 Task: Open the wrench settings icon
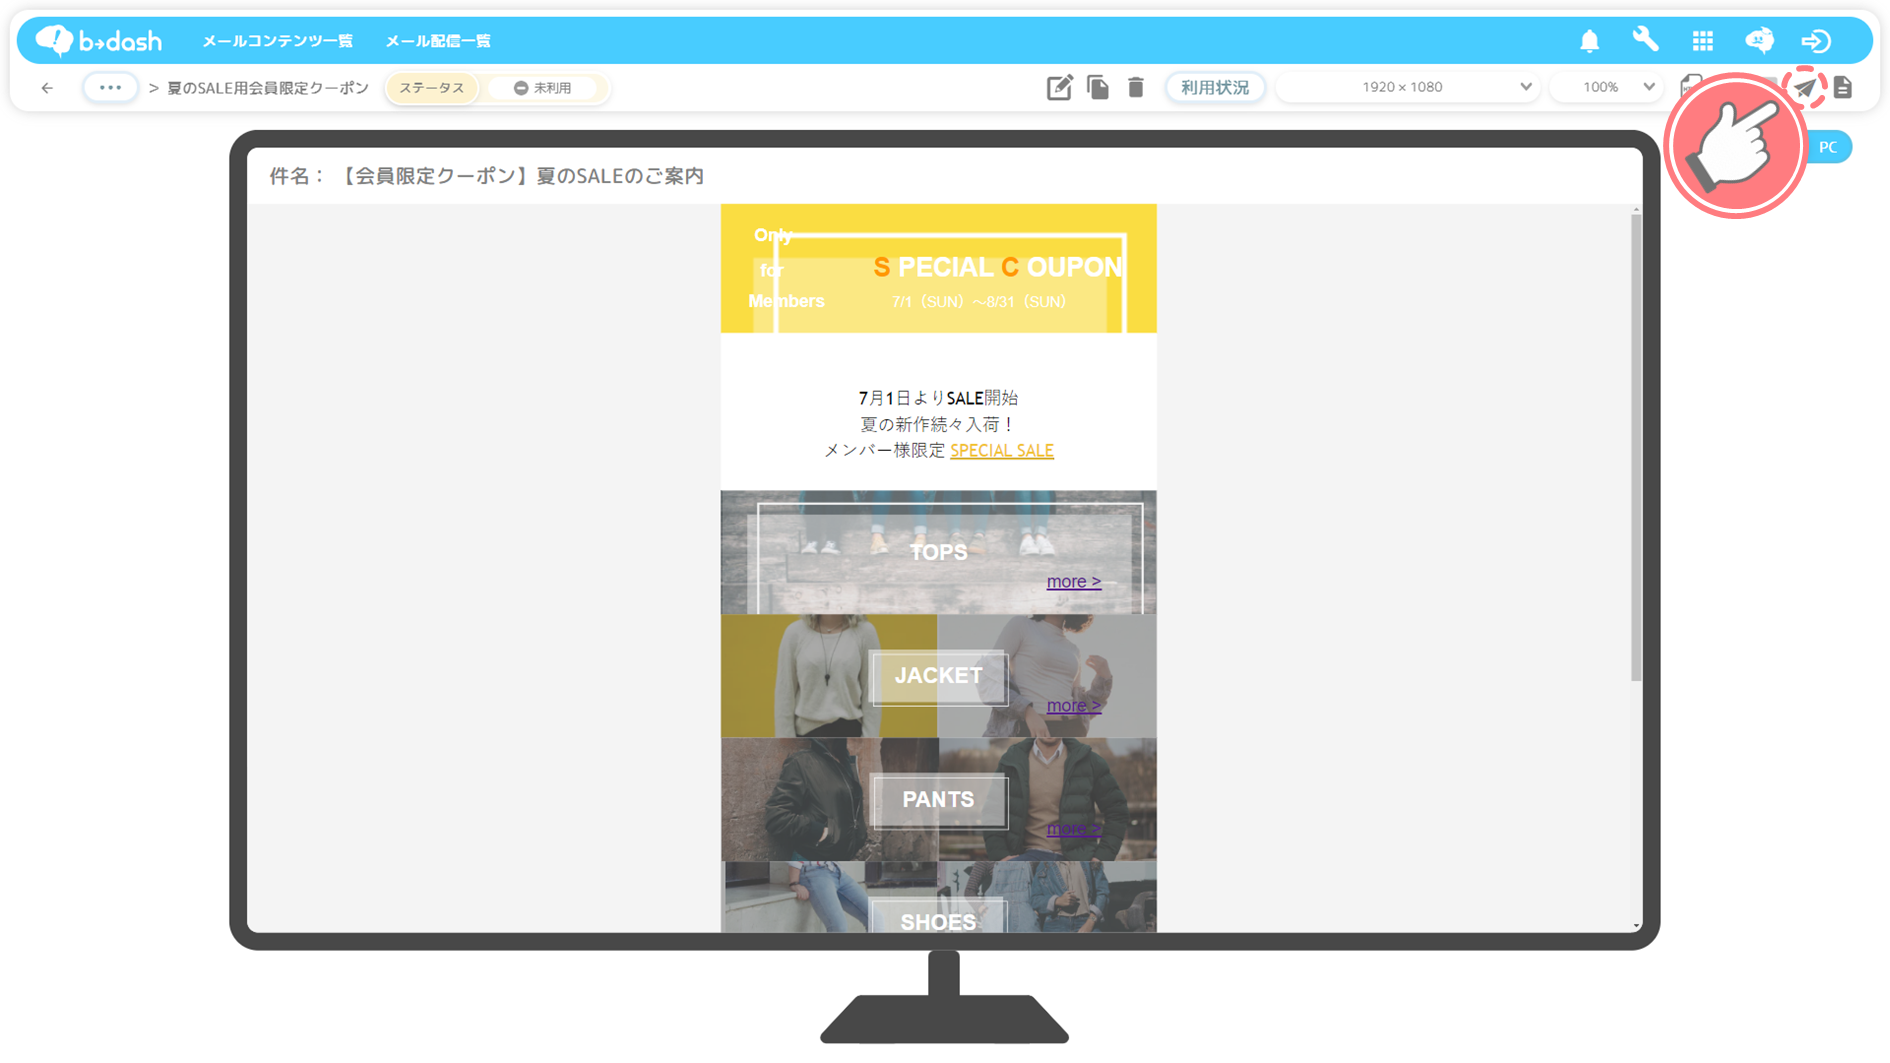pos(1645,40)
